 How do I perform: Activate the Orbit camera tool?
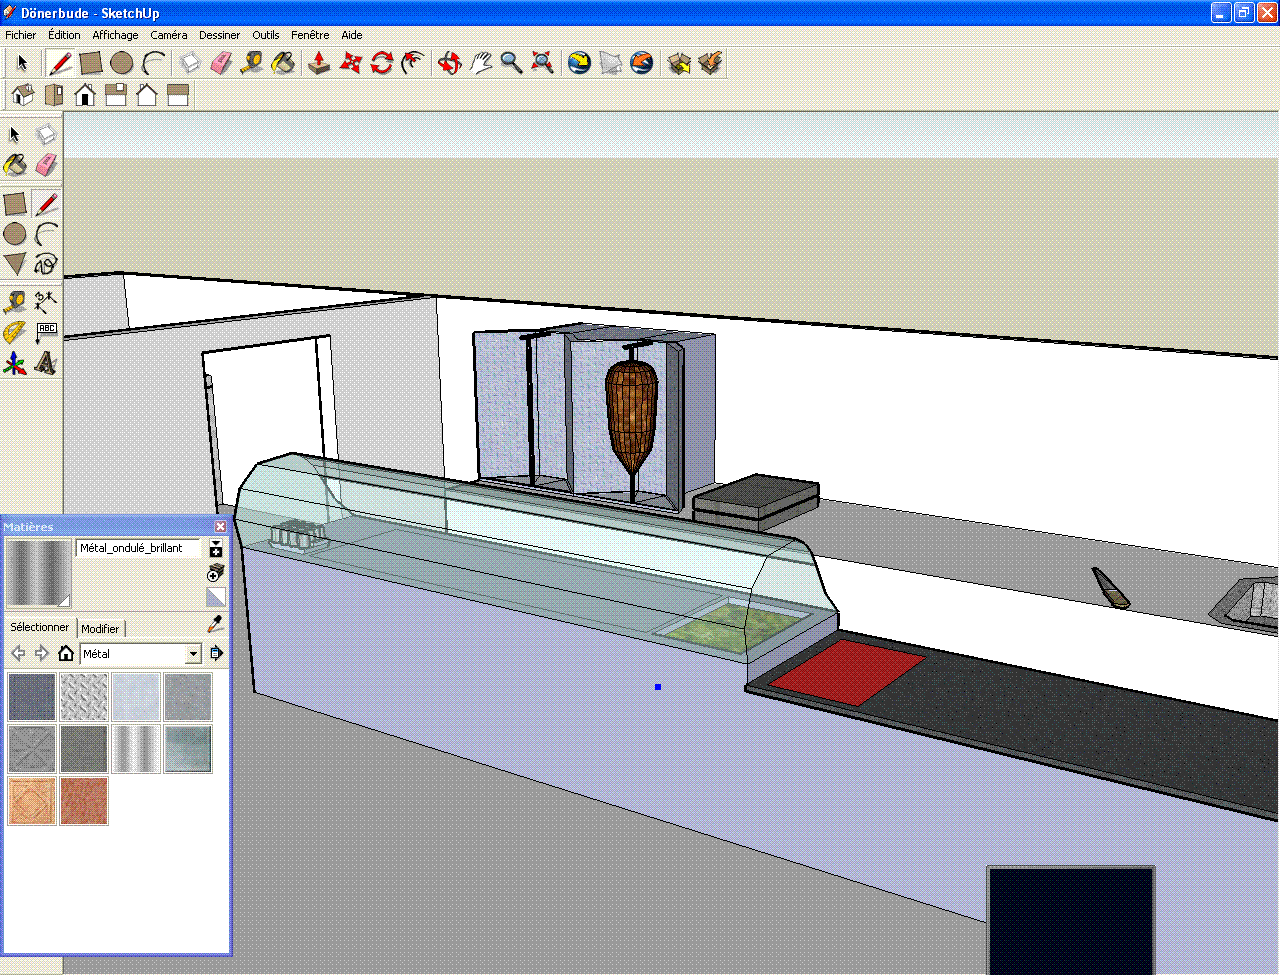(449, 63)
